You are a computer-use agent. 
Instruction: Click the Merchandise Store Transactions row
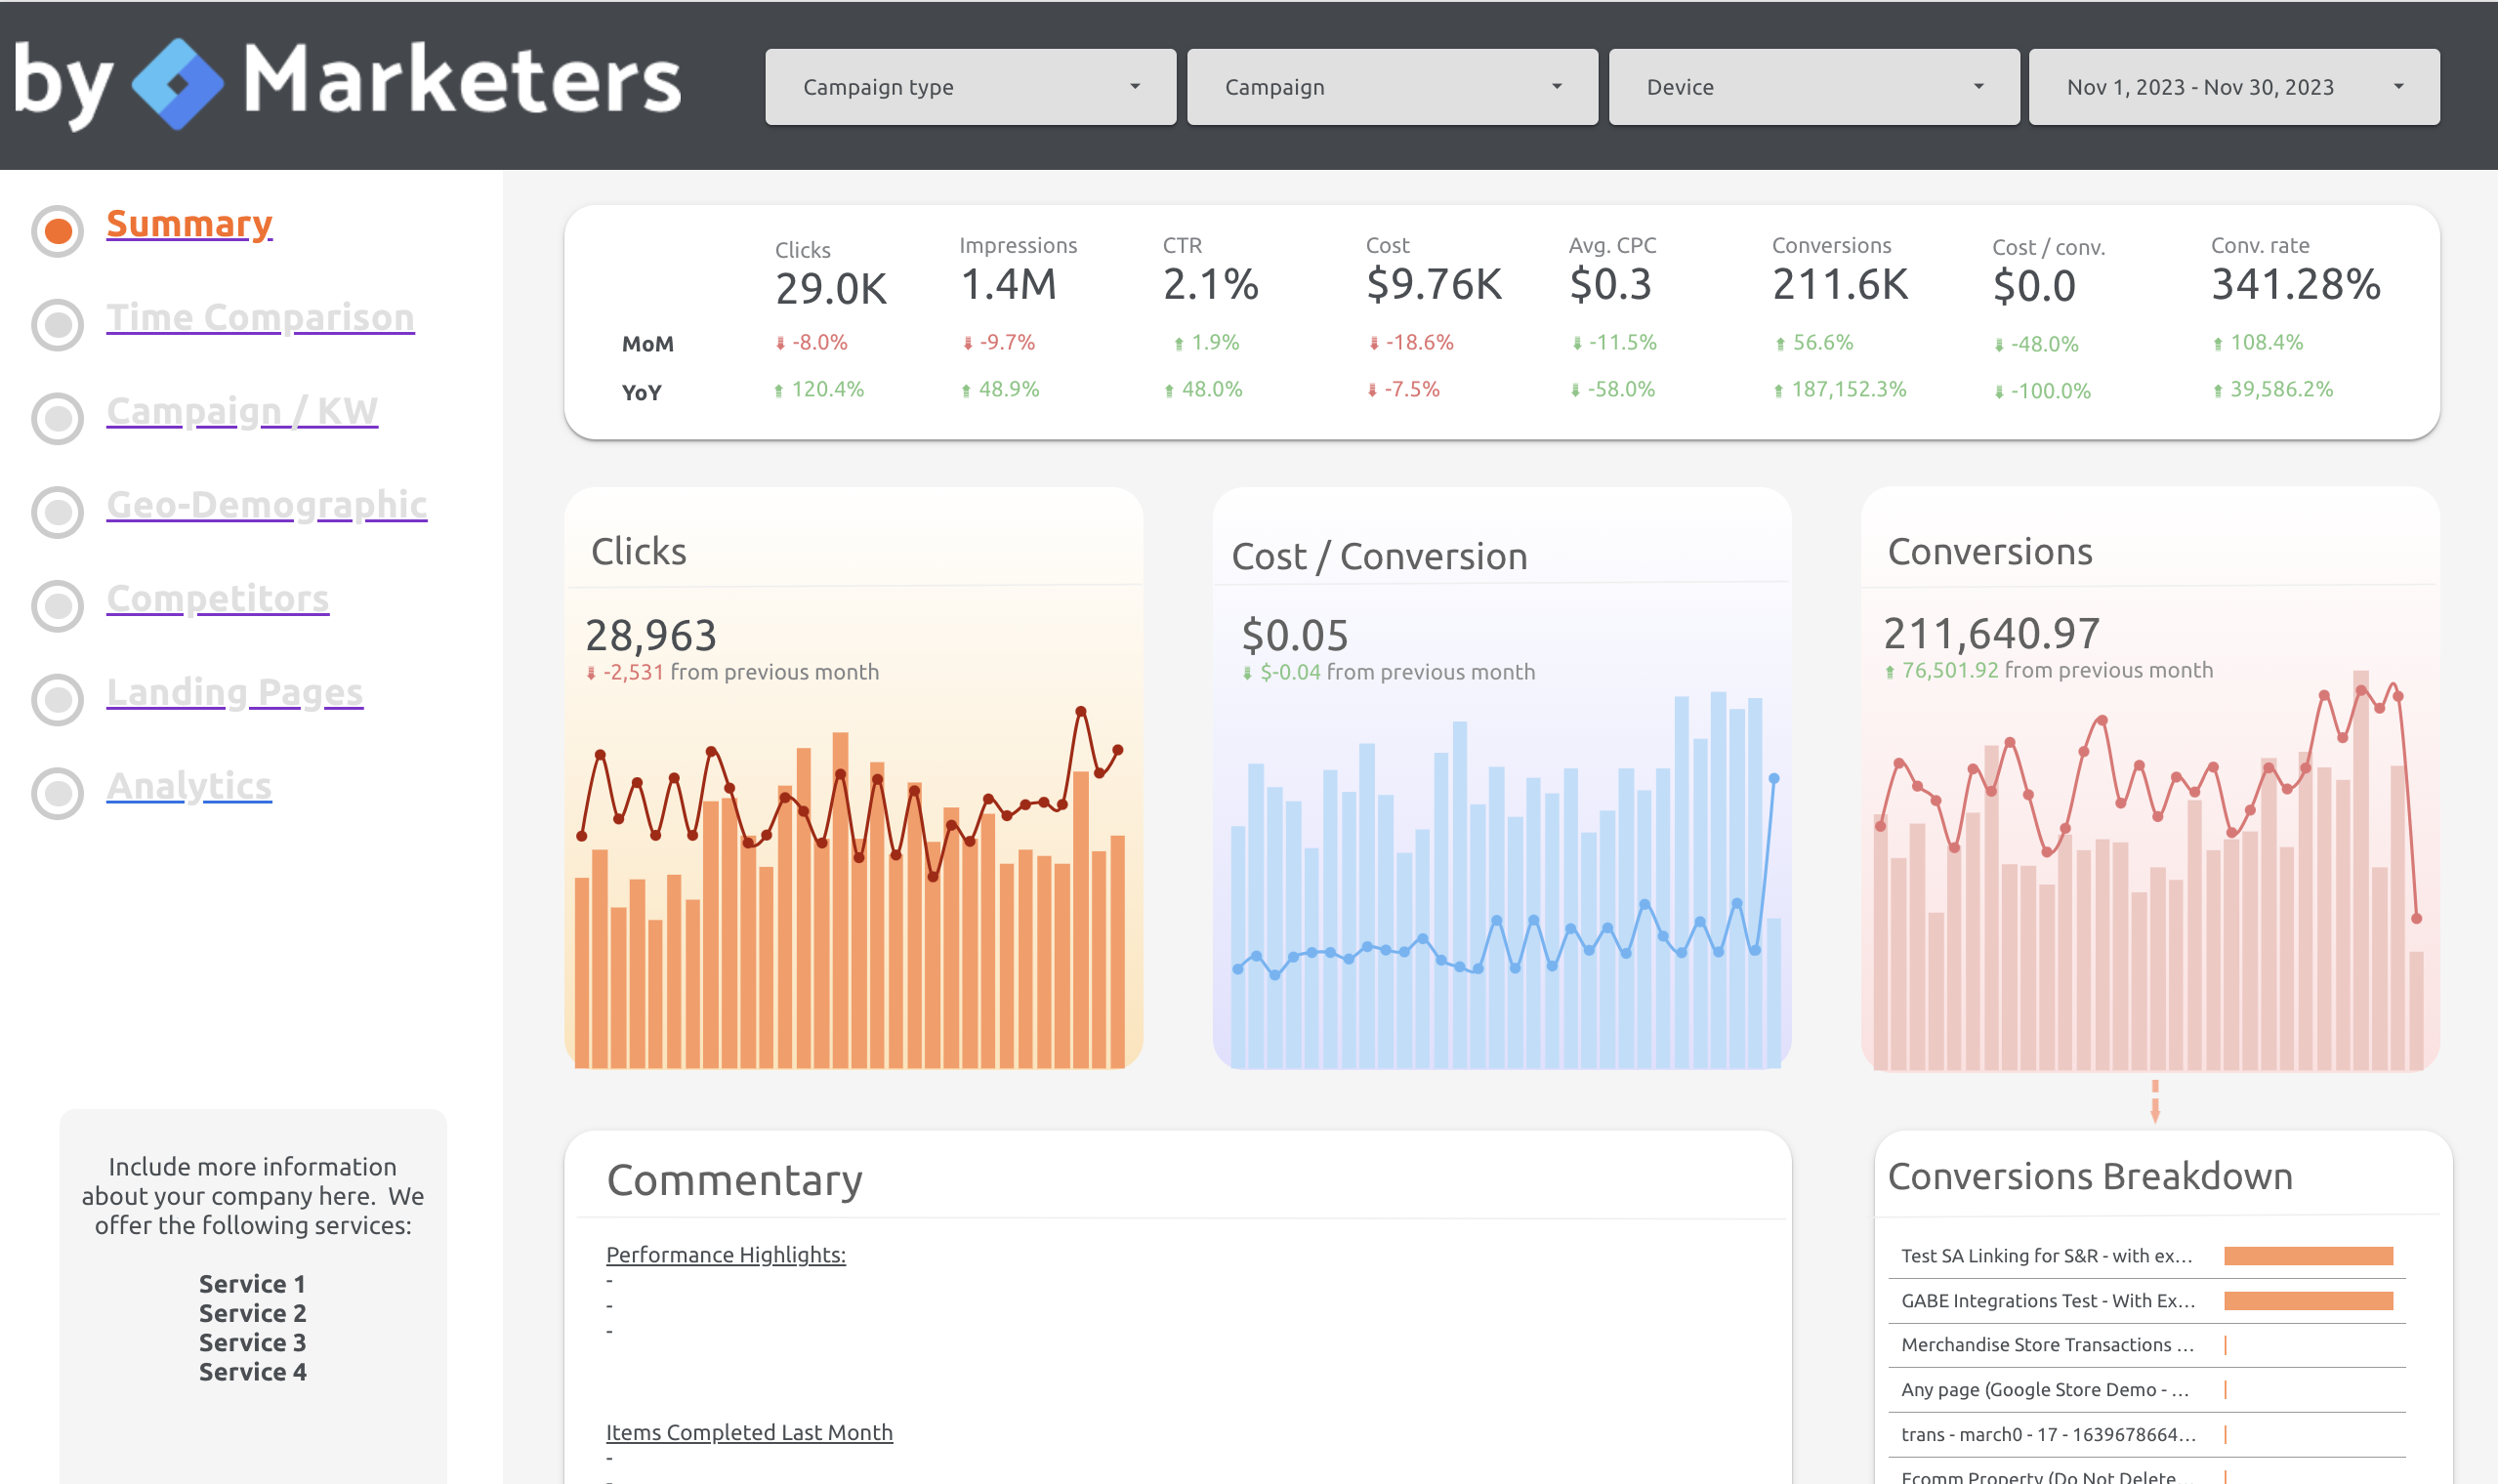[2147, 1346]
